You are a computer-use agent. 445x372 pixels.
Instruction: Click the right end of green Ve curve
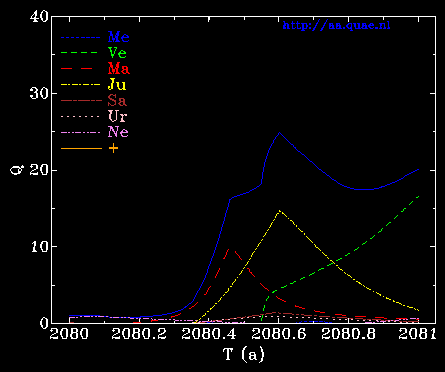click(x=418, y=196)
